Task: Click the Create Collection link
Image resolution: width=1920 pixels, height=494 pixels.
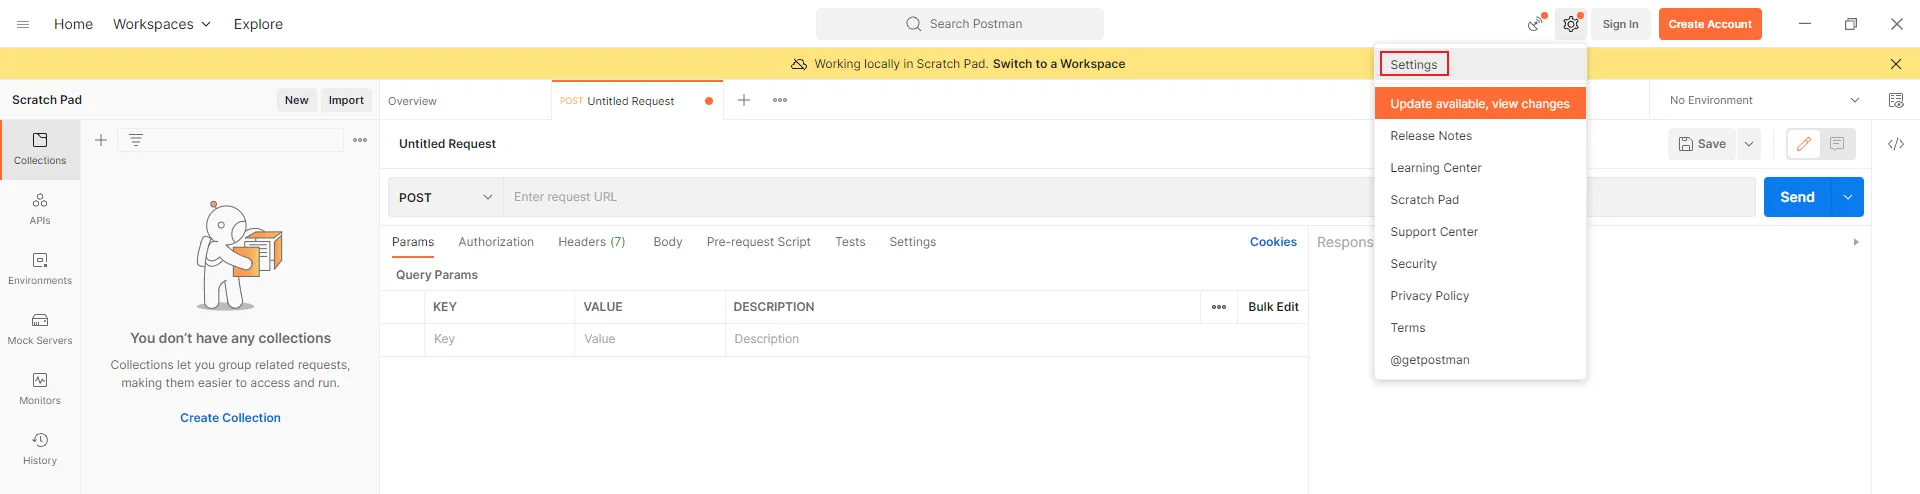Action: coord(230,418)
